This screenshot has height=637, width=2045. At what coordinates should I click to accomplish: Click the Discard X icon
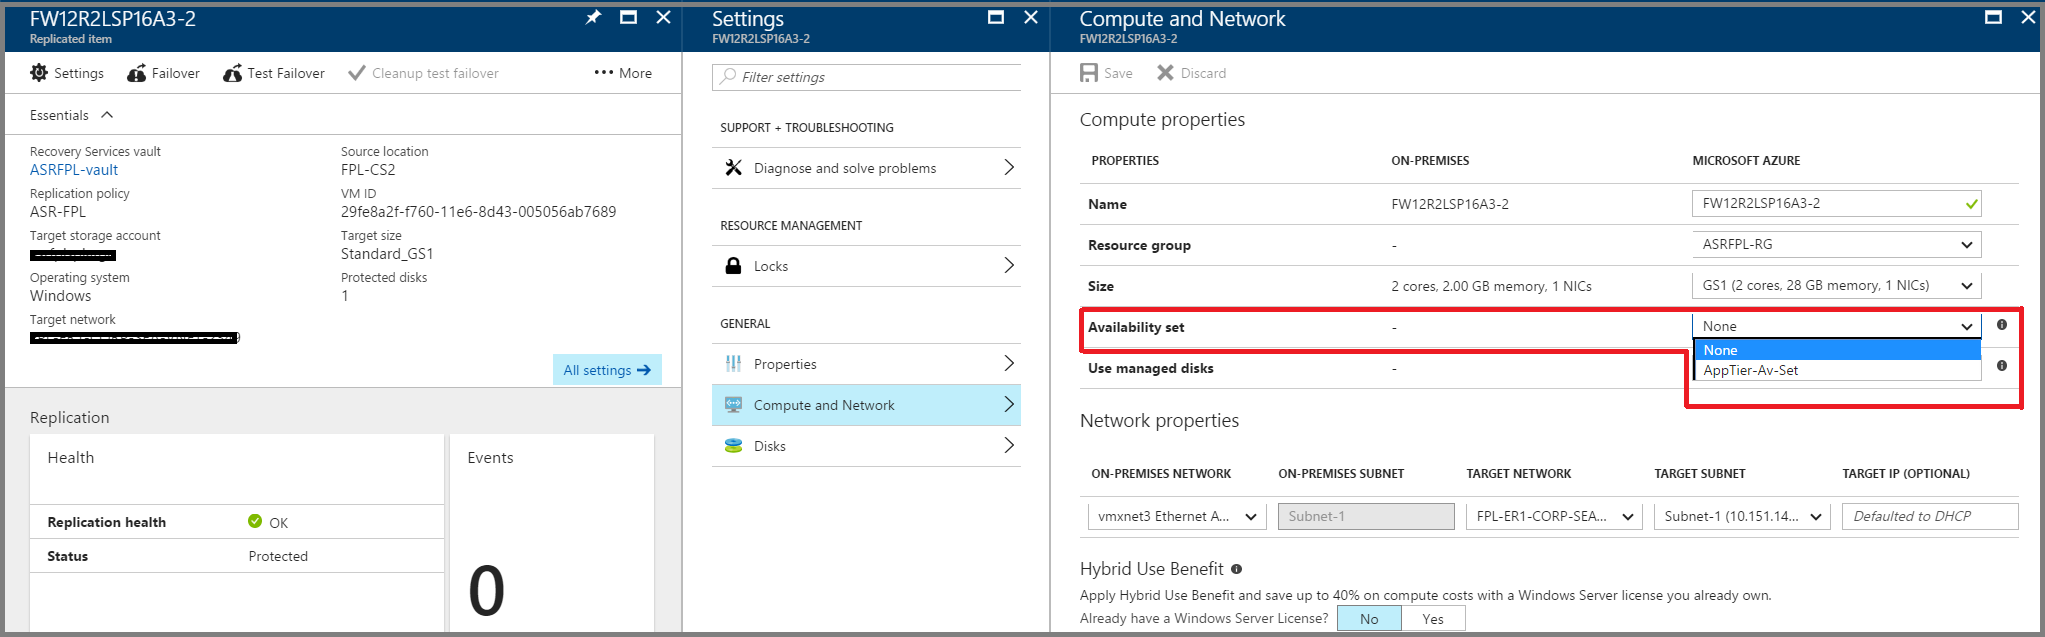[x=1165, y=73]
